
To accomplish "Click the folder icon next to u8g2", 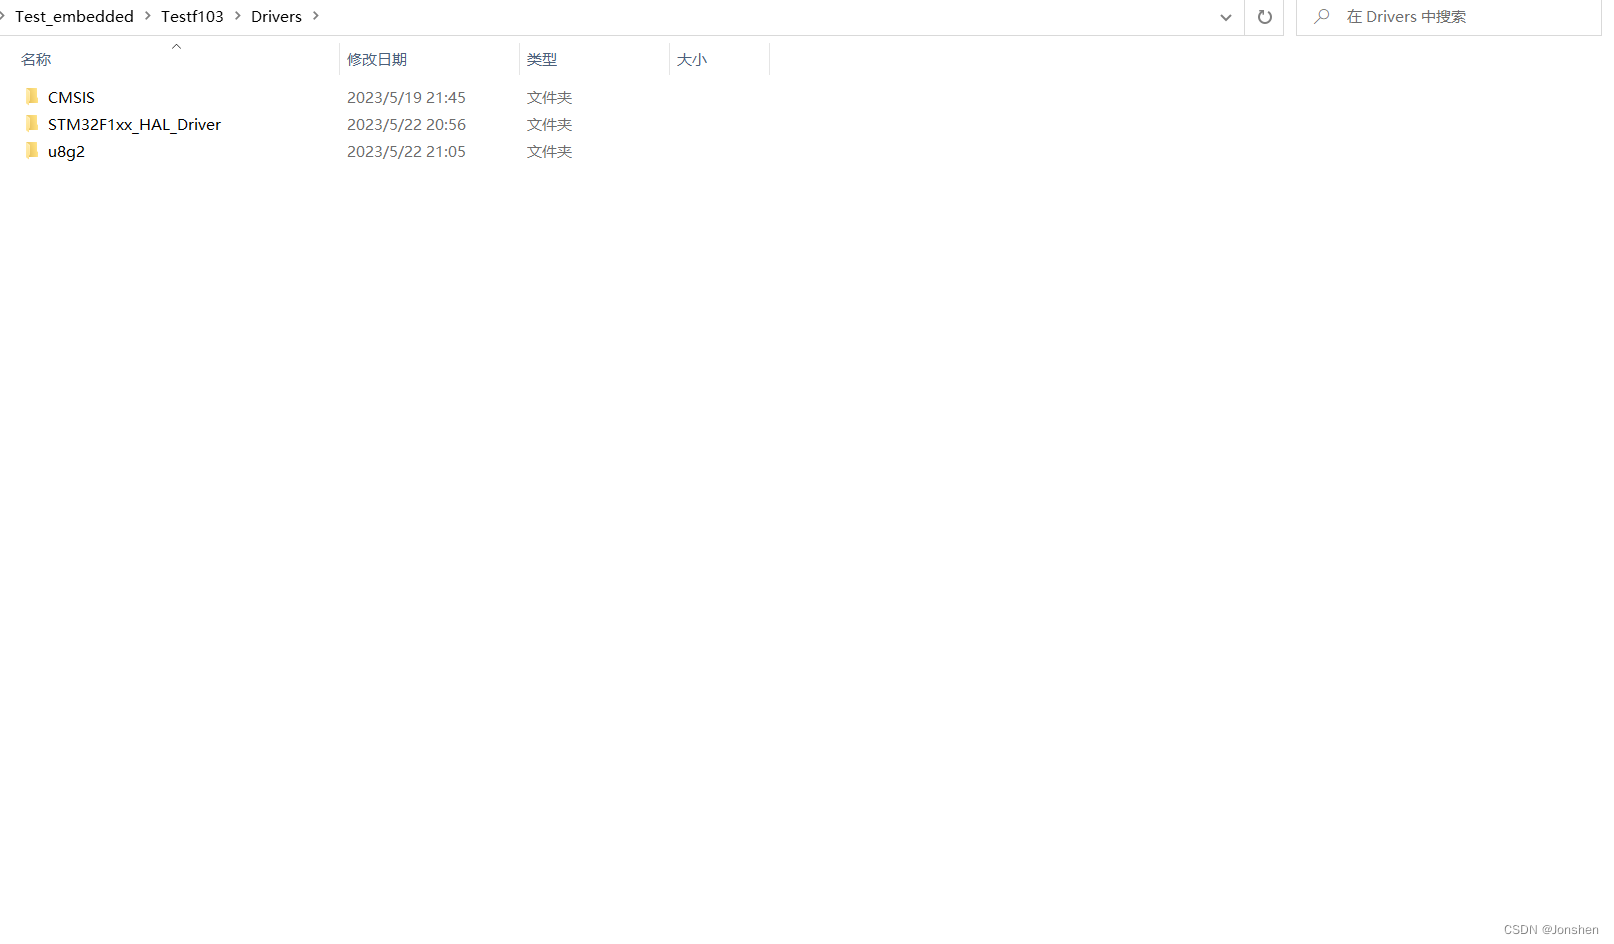I will click(32, 151).
